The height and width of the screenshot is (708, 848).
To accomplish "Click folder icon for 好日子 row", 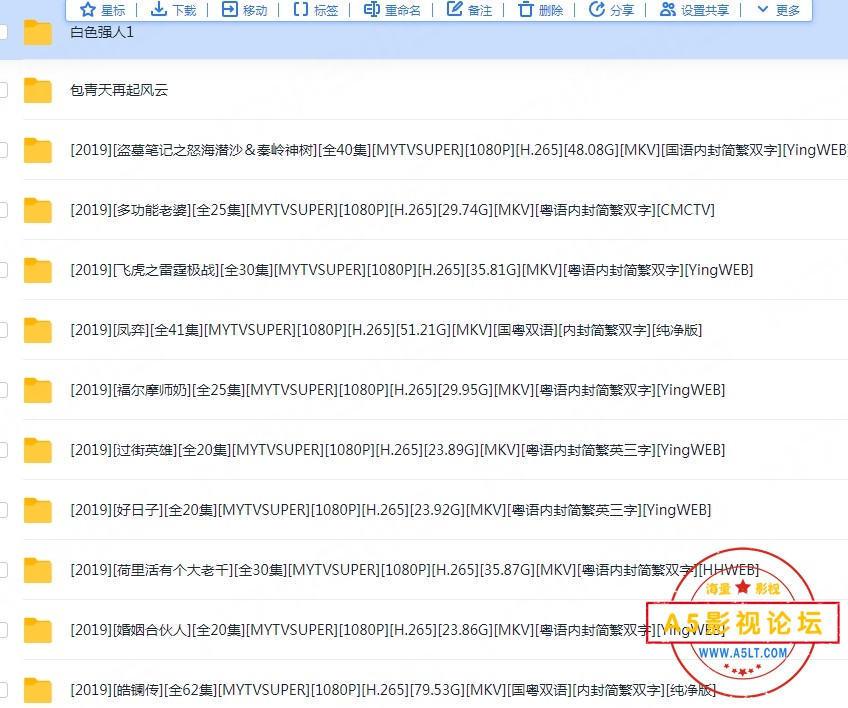I will [37, 511].
